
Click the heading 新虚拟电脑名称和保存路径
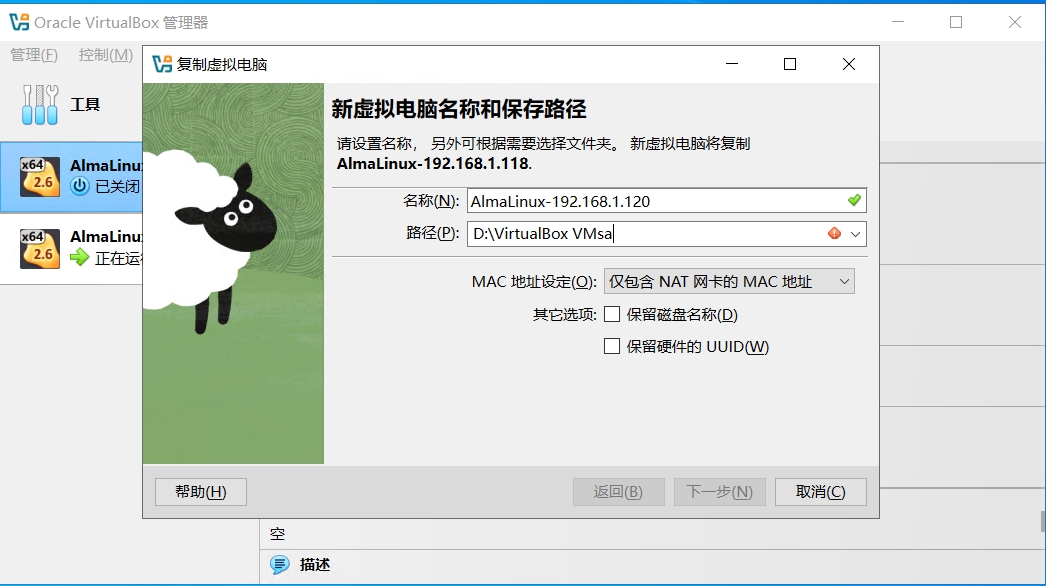pyautogui.click(x=459, y=109)
